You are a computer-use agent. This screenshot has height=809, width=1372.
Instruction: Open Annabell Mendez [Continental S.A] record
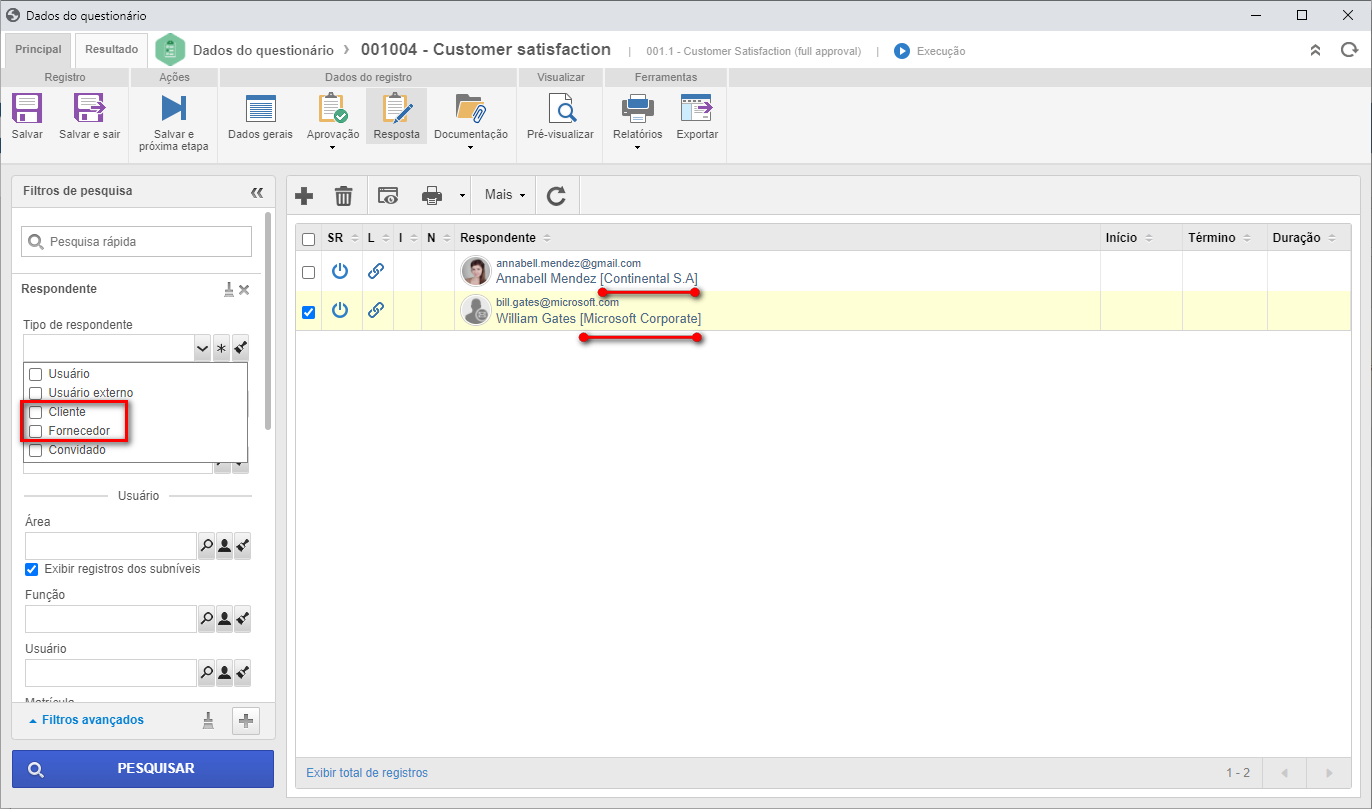(597, 279)
